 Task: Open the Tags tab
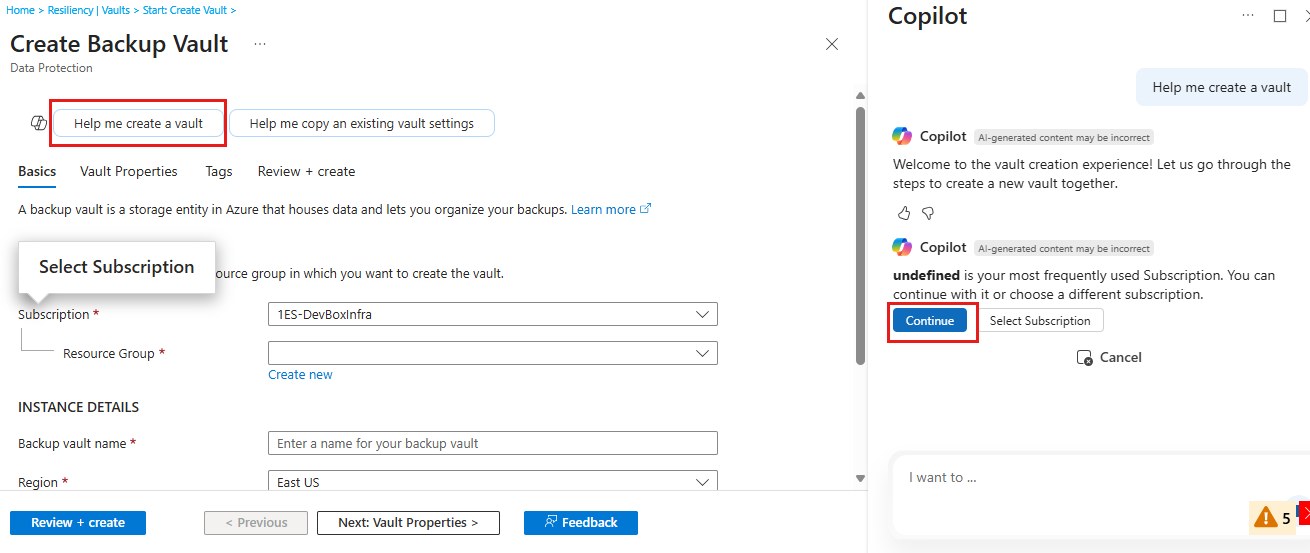point(219,172)
